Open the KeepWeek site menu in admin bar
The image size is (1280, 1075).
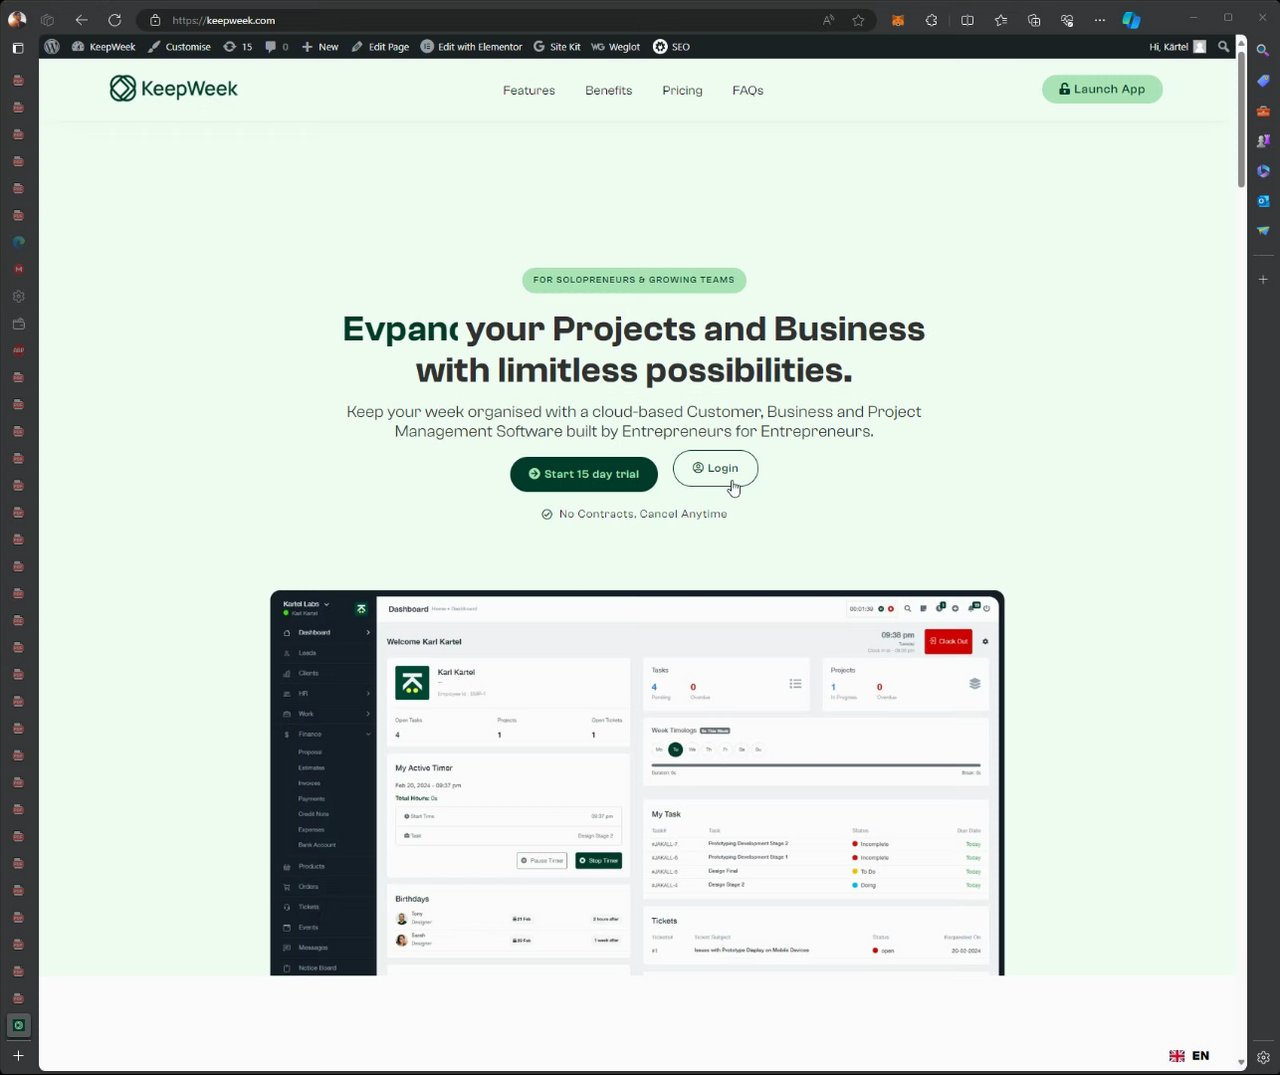coord(103,47)
